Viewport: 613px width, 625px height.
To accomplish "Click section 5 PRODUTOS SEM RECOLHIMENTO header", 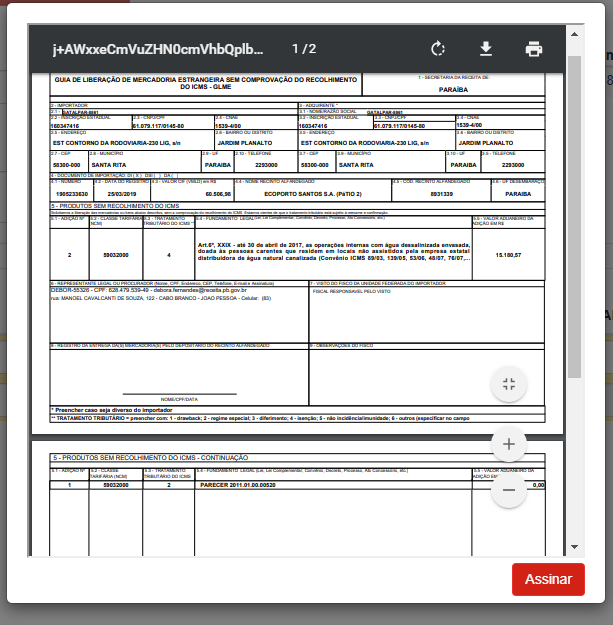I will 115,206.
